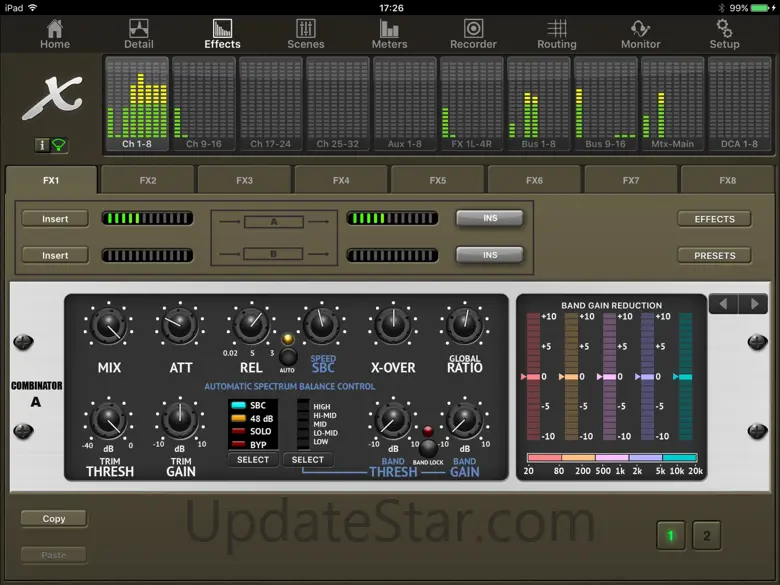This screenshot has height=585, width=780.
Task: Select the Bus 1-8 meter bank
Action: click(538, 103)
